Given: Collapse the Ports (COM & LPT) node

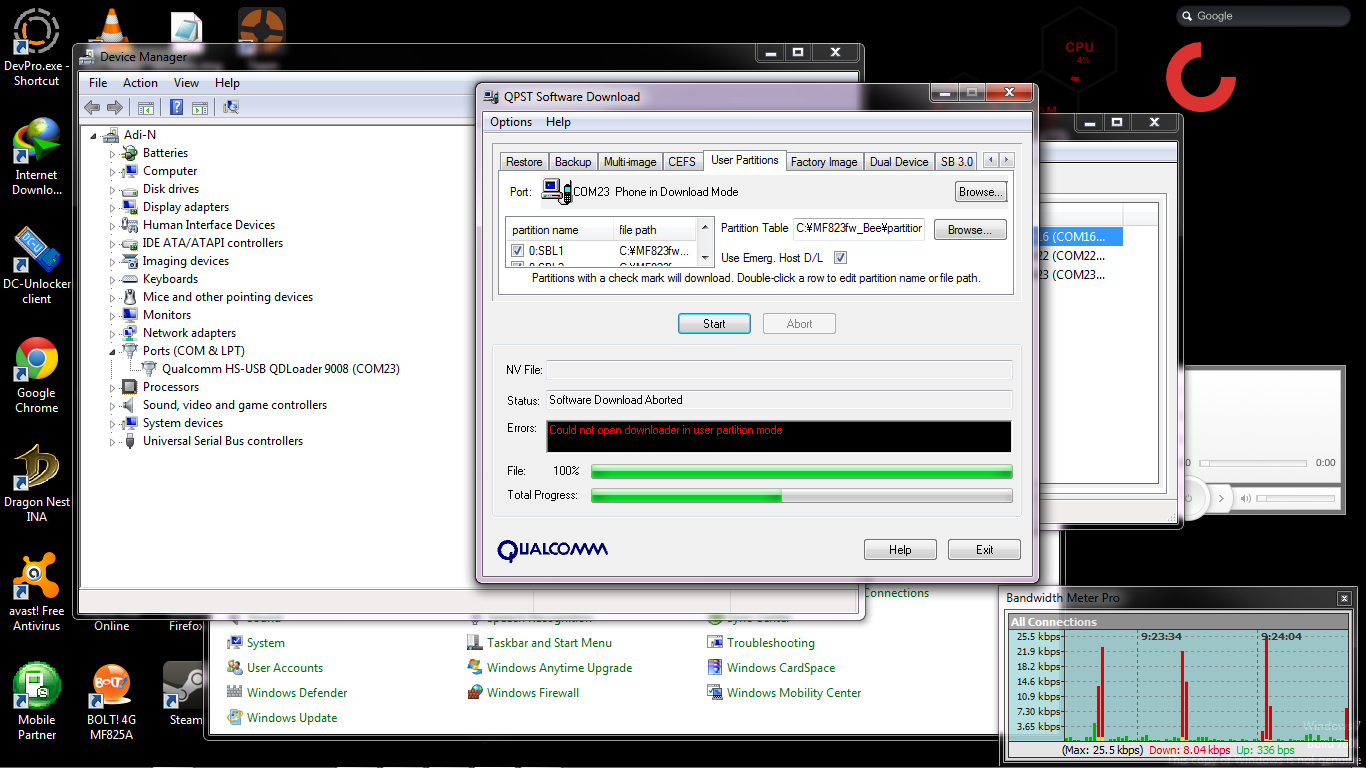Looking at the screenshot, I should click(110, 350).
